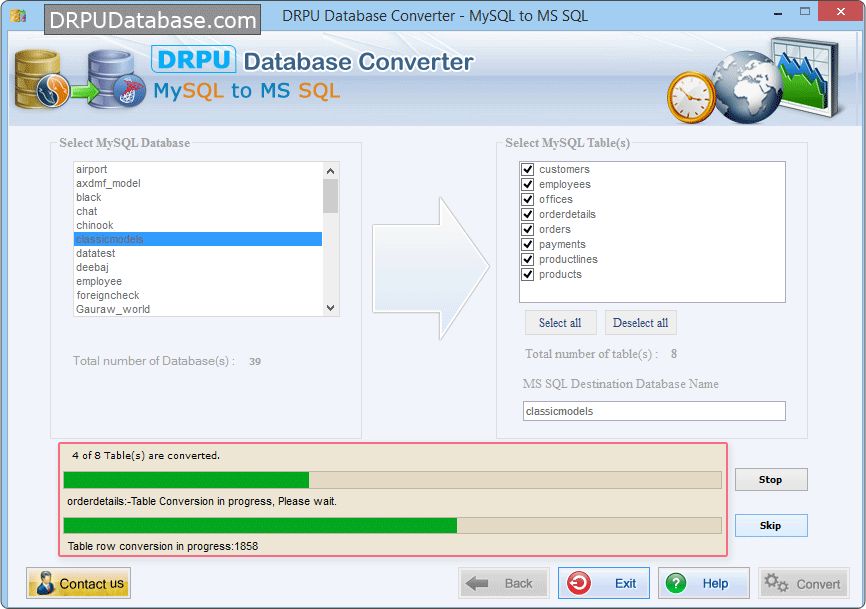Click the chart graphic in the banner
This screenshot has height=609, width=866.
pos(806,75)
